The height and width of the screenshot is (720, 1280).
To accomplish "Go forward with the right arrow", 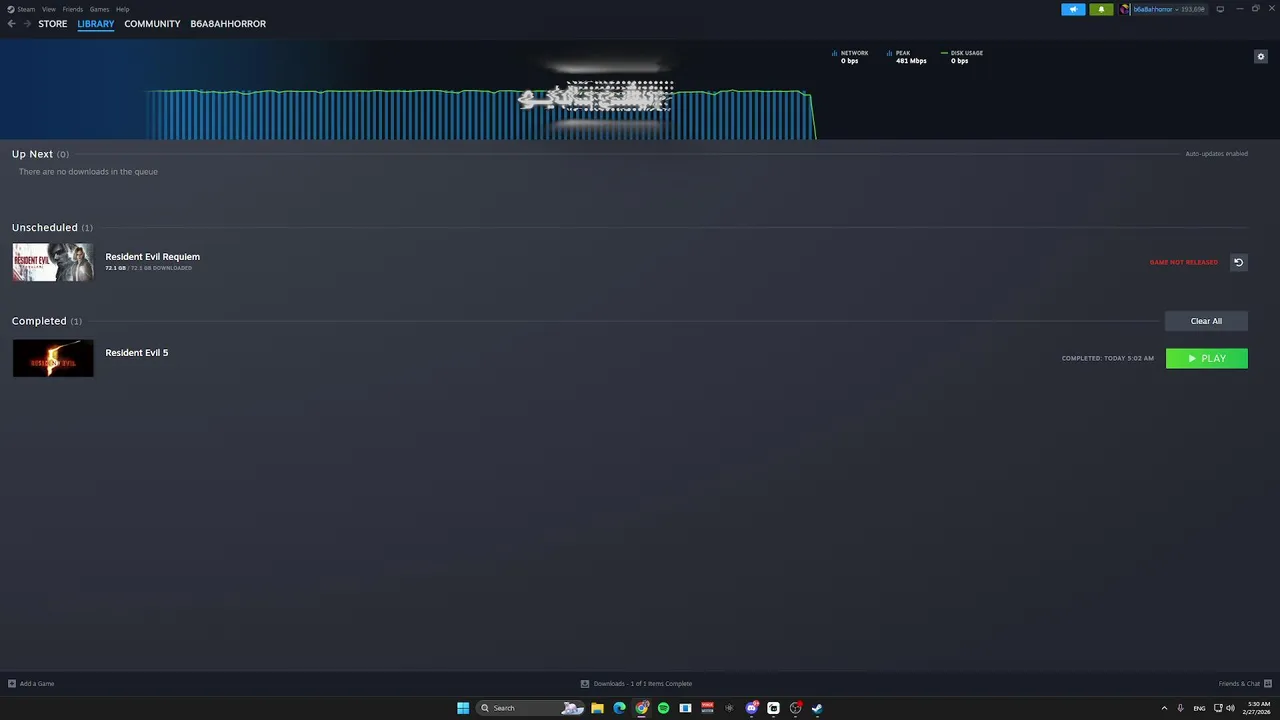I will coord(27,24).
